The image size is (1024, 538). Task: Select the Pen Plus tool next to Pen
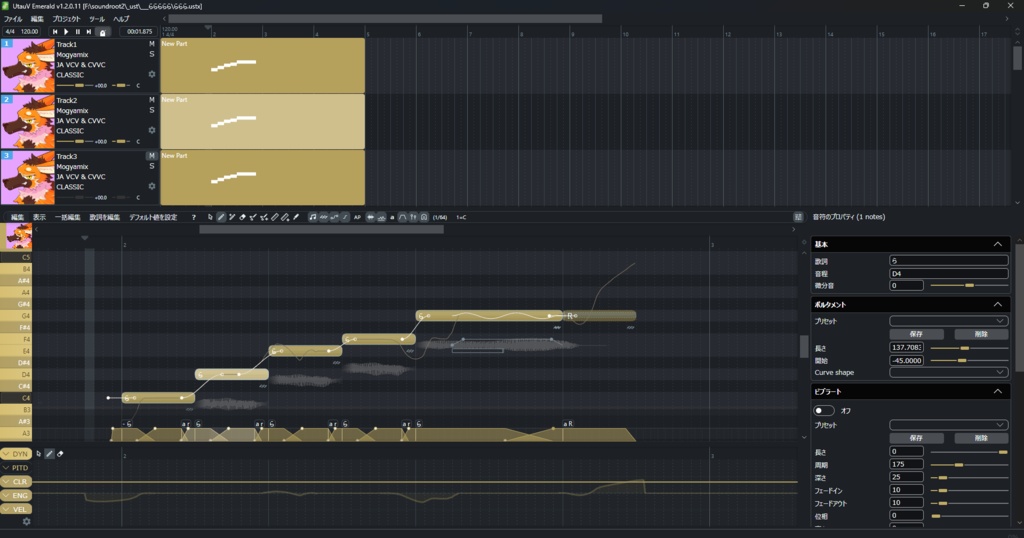point(232,217)
